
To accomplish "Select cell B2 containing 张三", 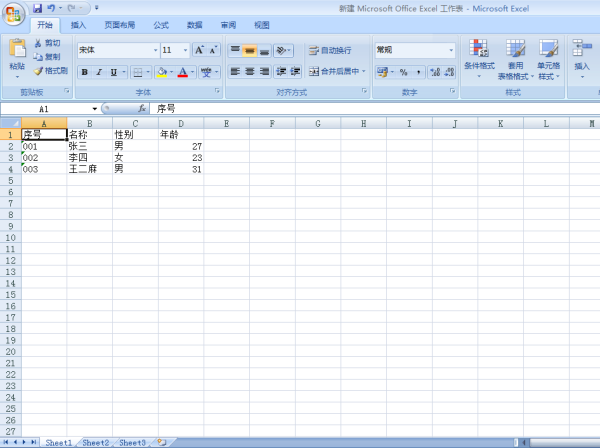I will 89,146.
